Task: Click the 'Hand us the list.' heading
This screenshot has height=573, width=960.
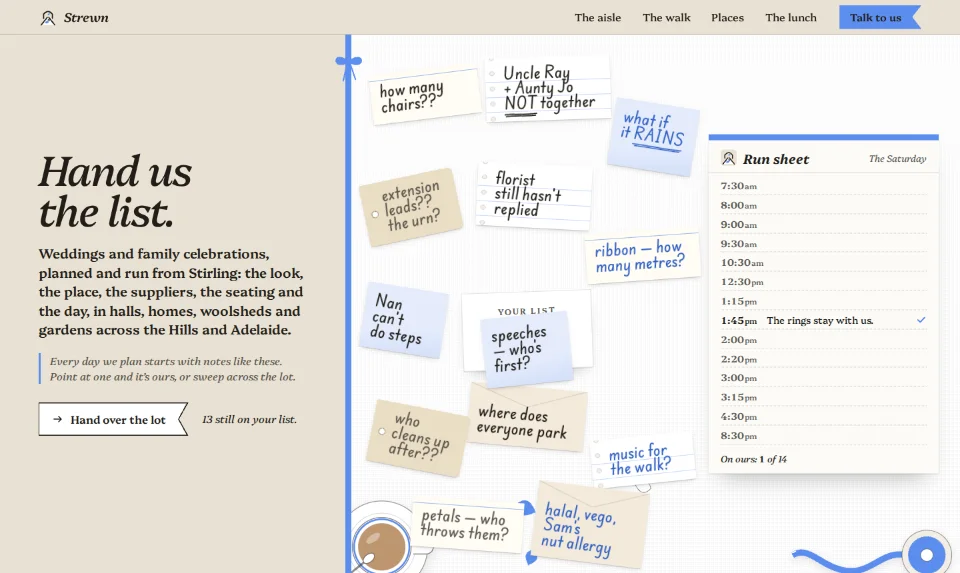Action: tap(115, 192)
